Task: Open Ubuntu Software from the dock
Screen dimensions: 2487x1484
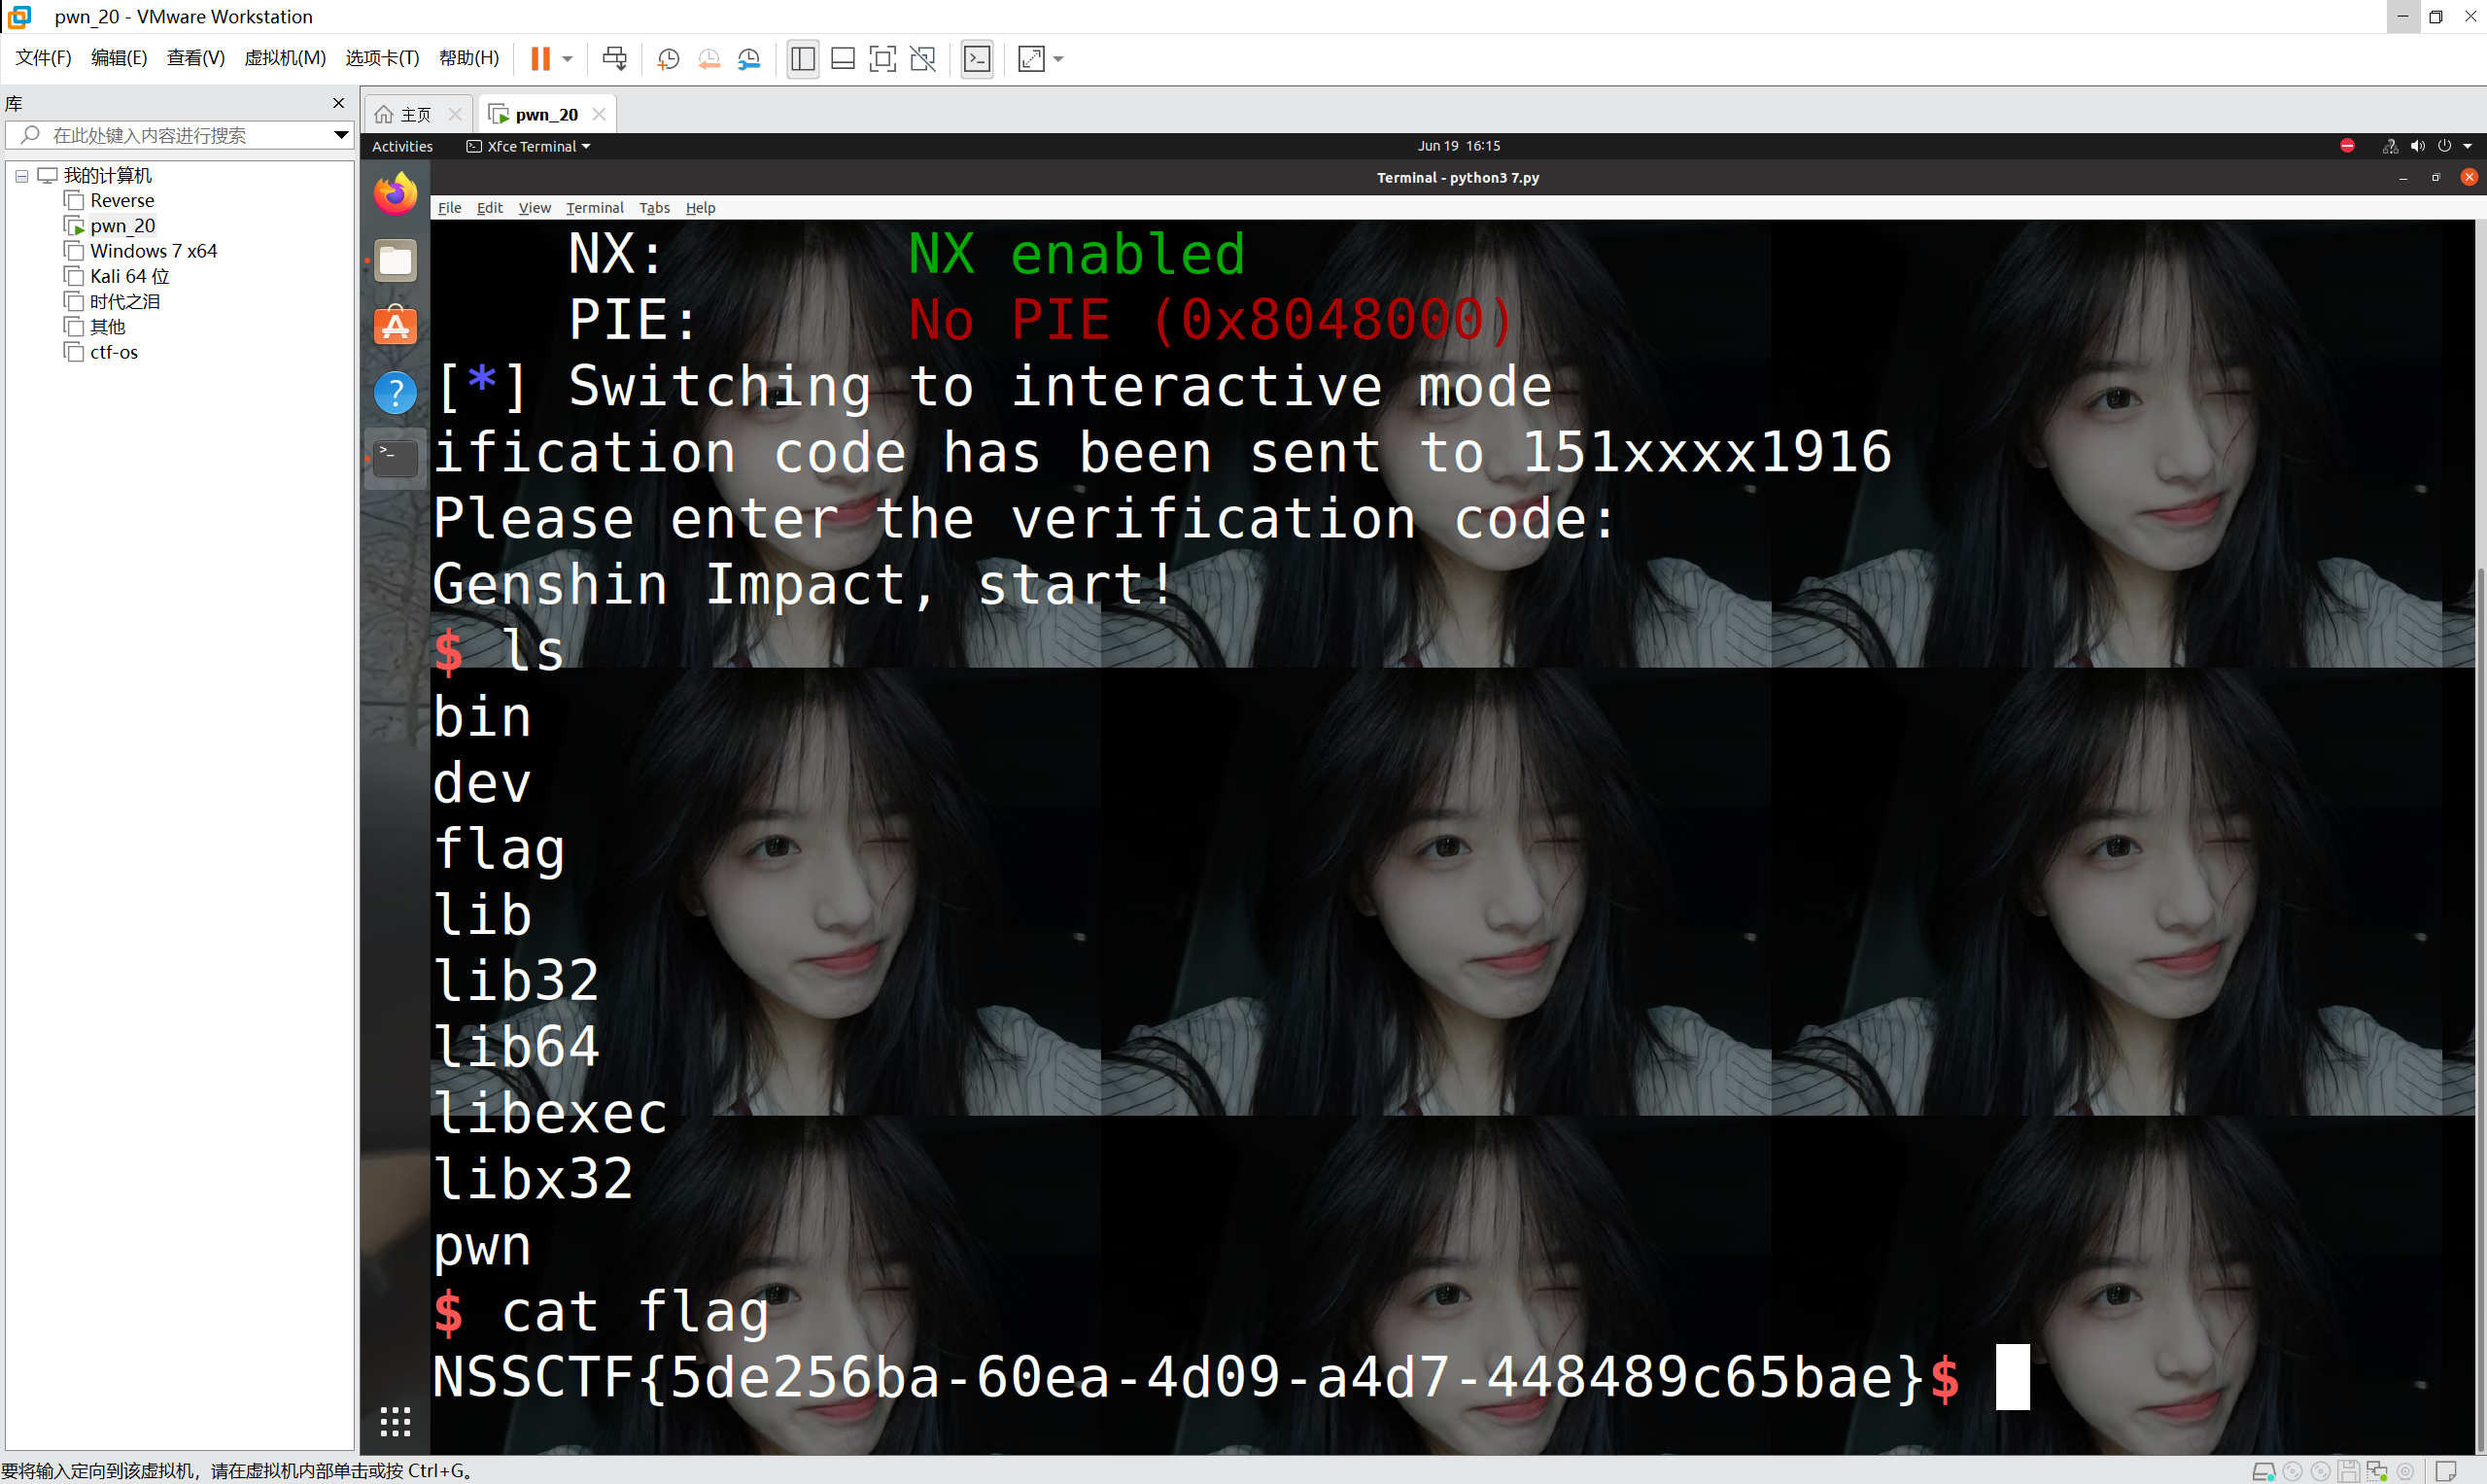Action: click(x=395, y=326)
